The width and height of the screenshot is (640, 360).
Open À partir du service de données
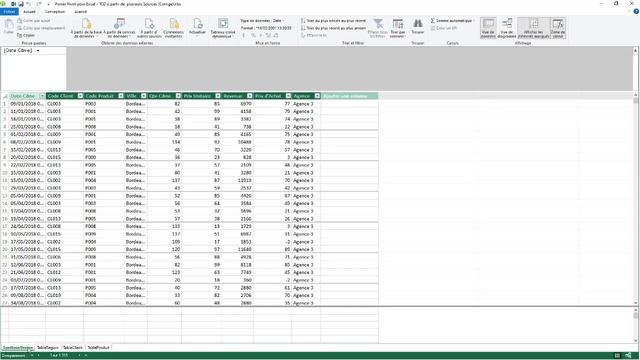click(119, 28)
